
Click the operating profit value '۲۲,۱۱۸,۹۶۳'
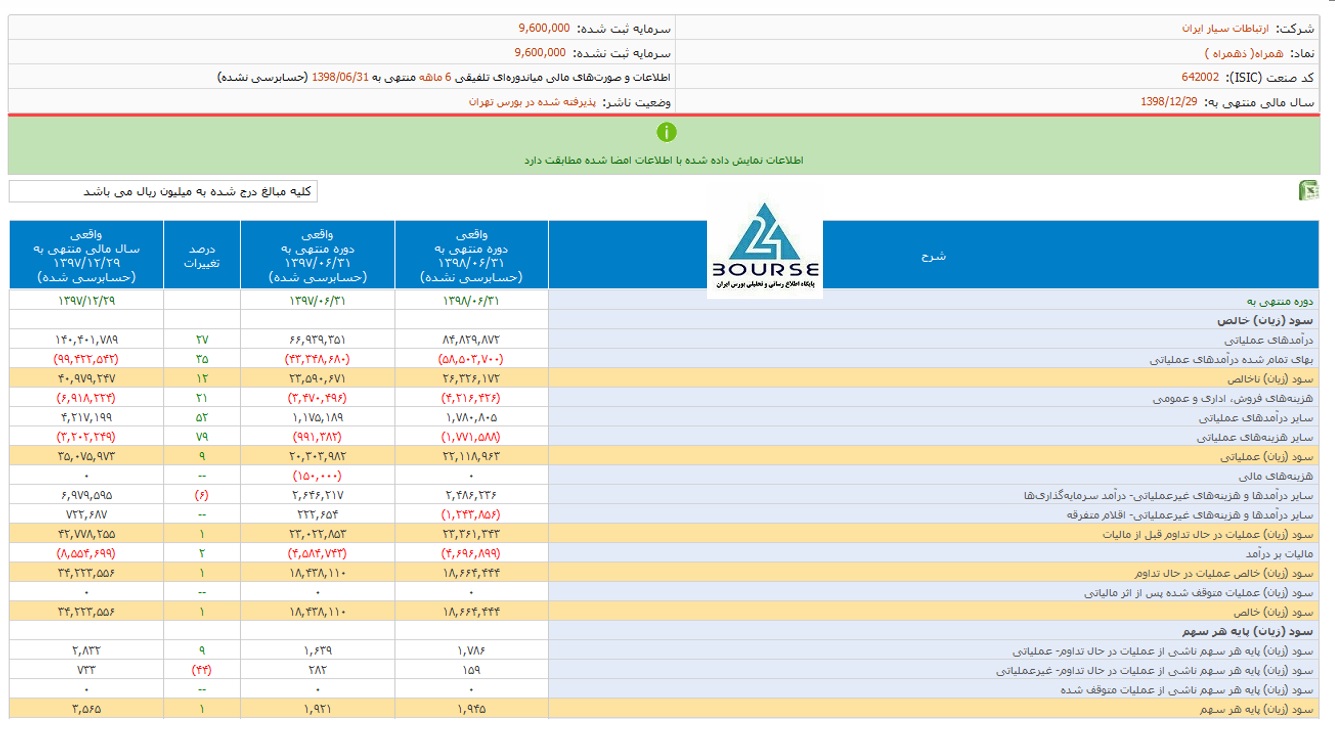point(471,457)
